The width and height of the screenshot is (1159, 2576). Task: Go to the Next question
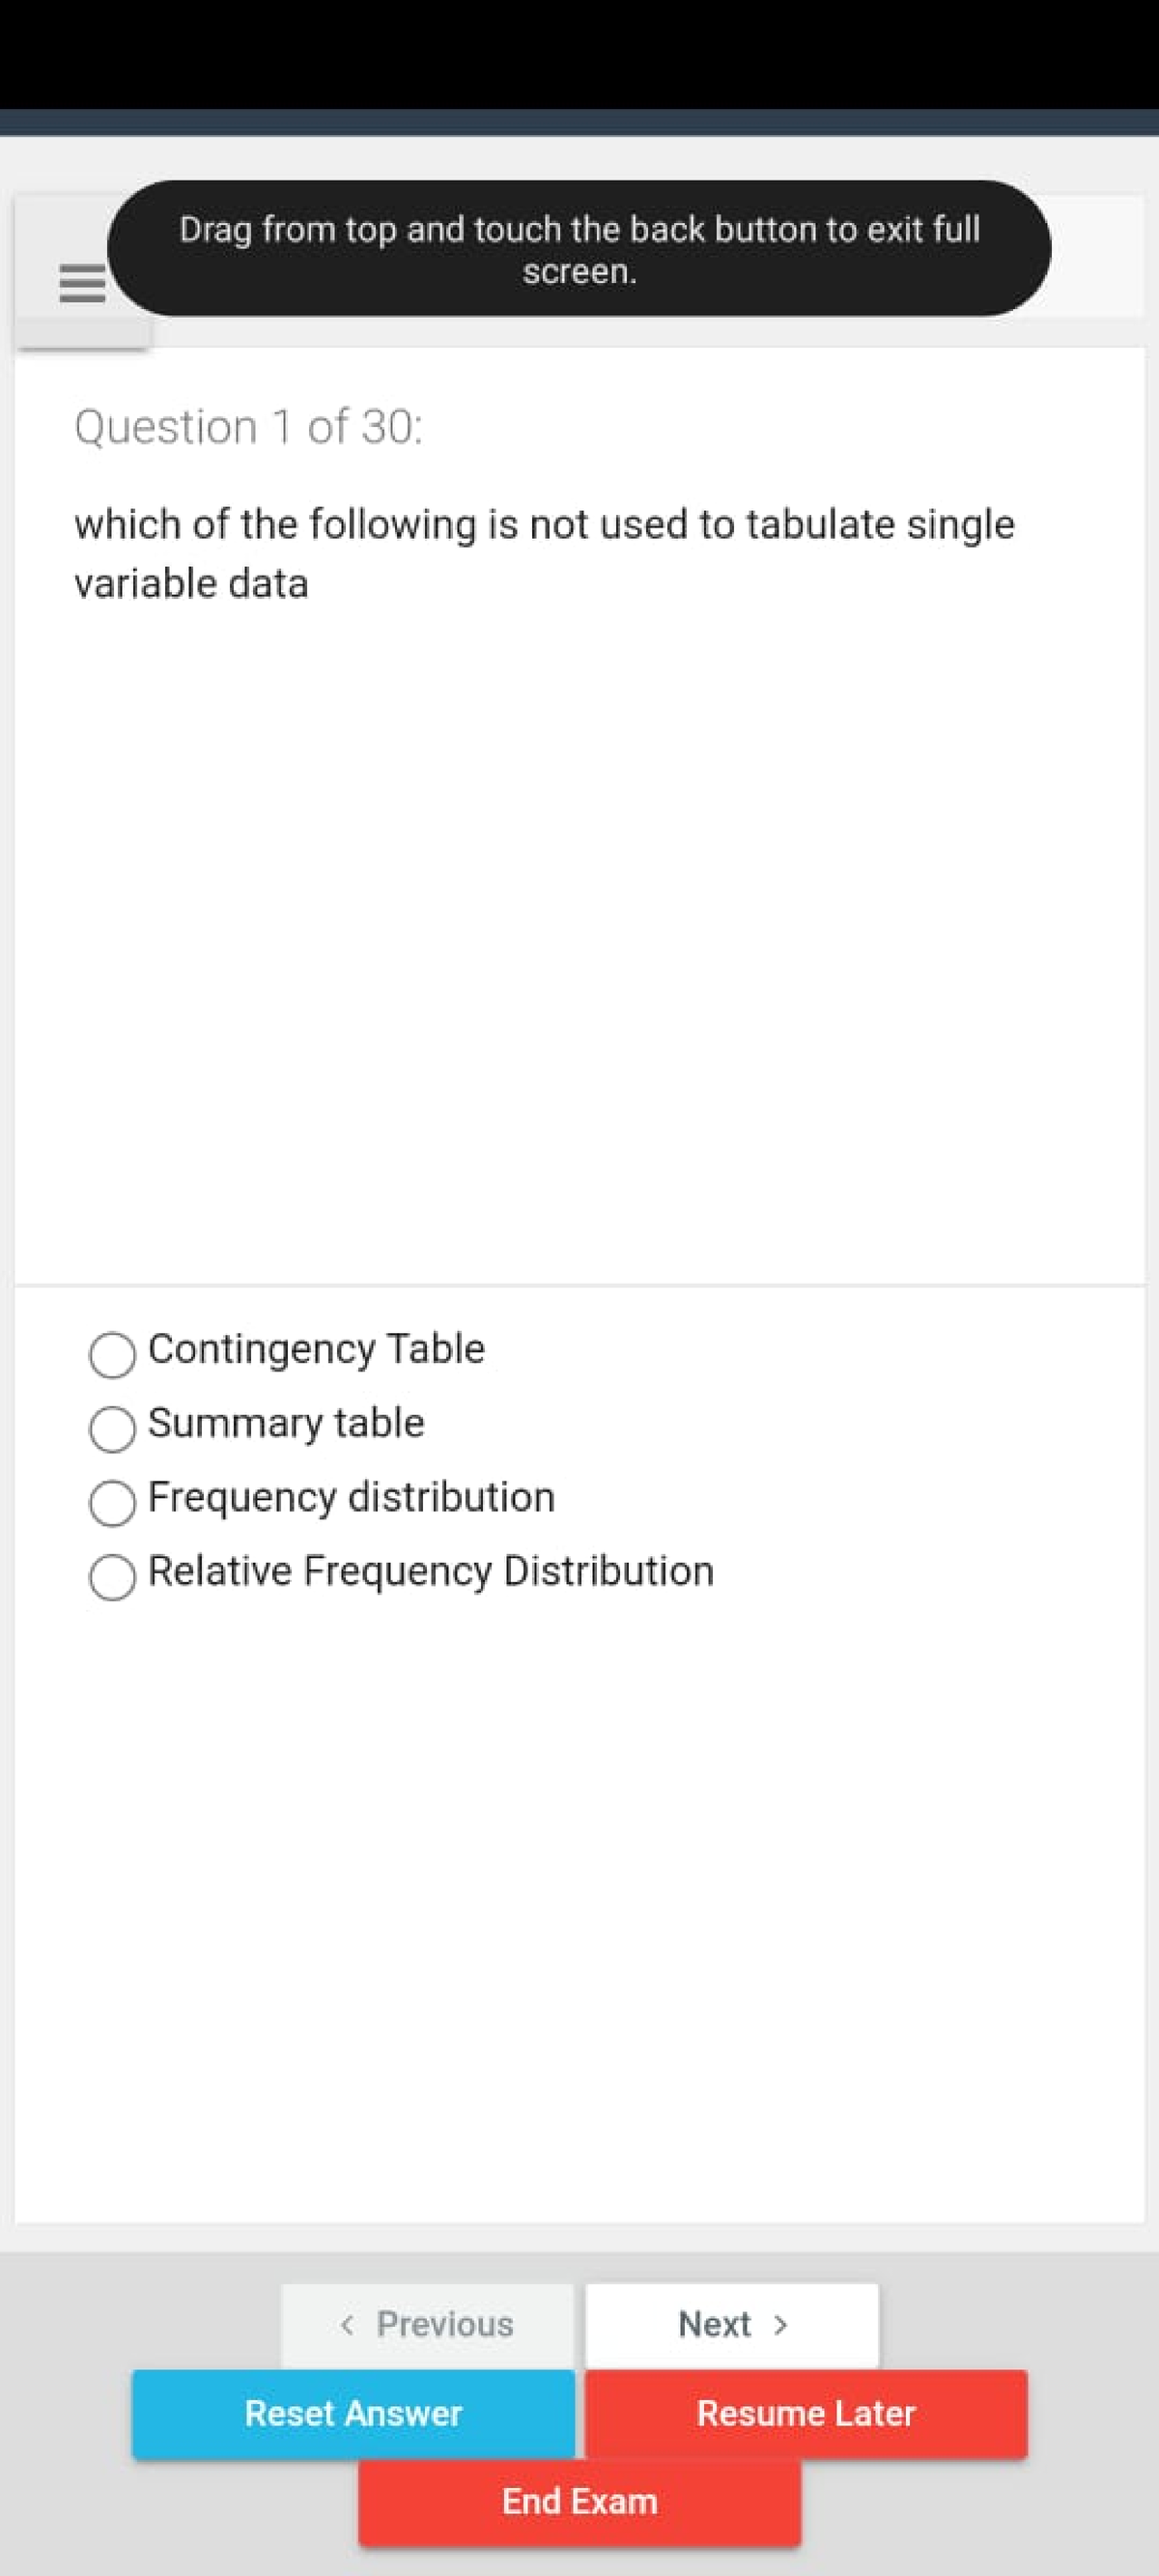[x=732, y=2324]
